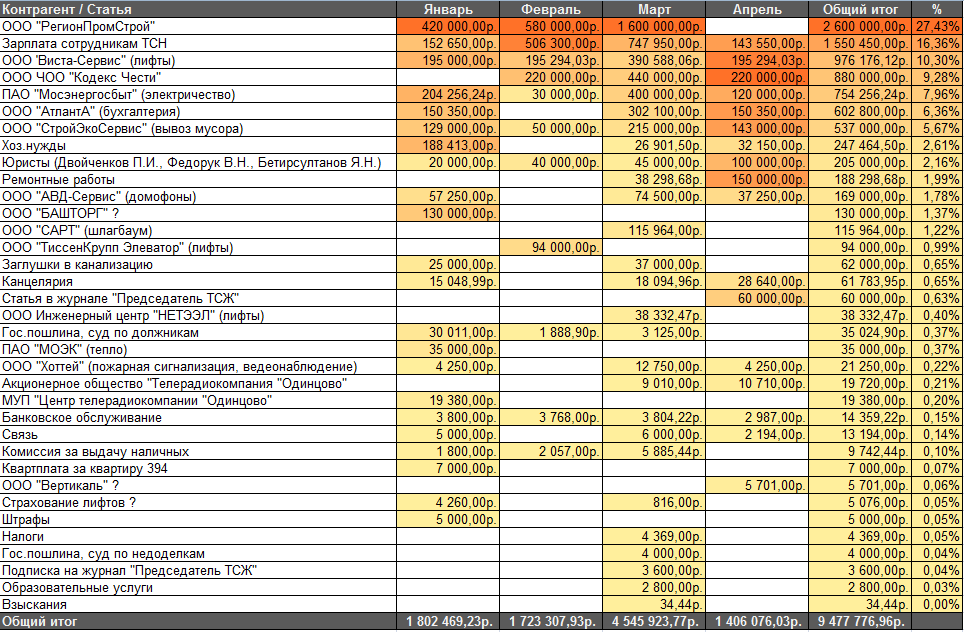Viewport: 964px width, 632px height.
Task: Select the January total 1 802 469,23р.
Action: [x=448, y=622]
